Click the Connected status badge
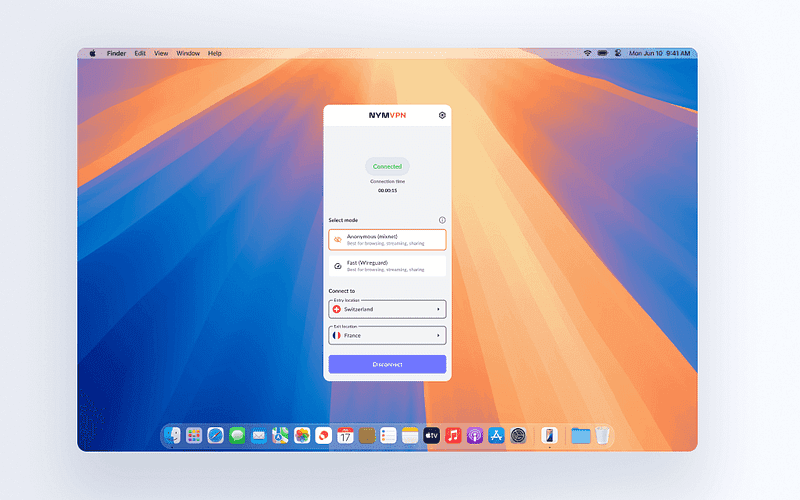The width and height of the screenshot is (800, 500). coord(387,166)
